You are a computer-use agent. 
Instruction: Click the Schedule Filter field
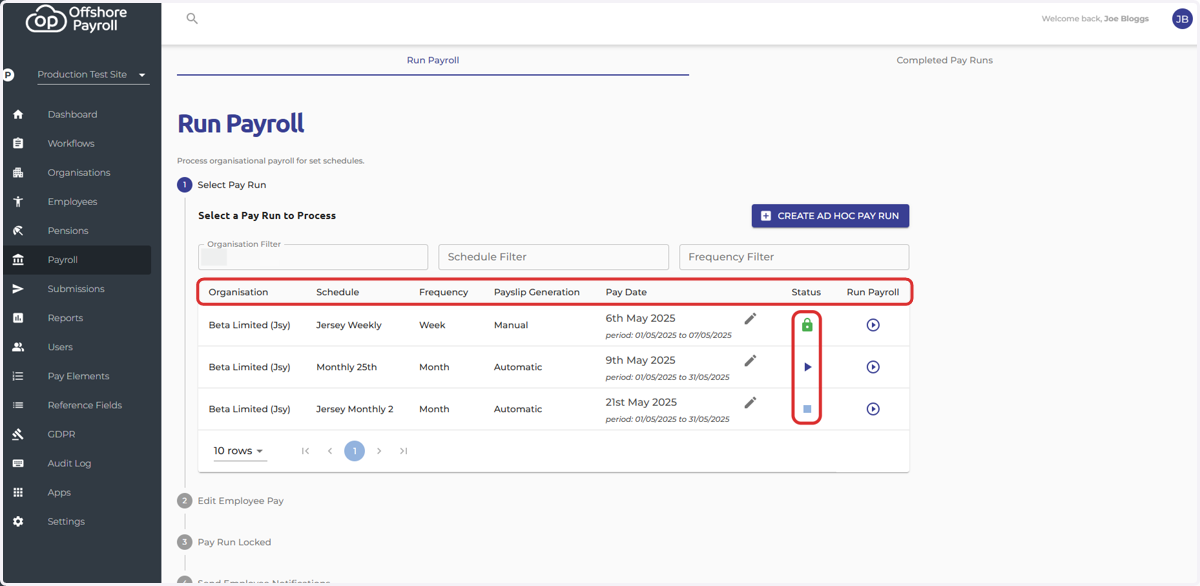(x=553, y=257)
